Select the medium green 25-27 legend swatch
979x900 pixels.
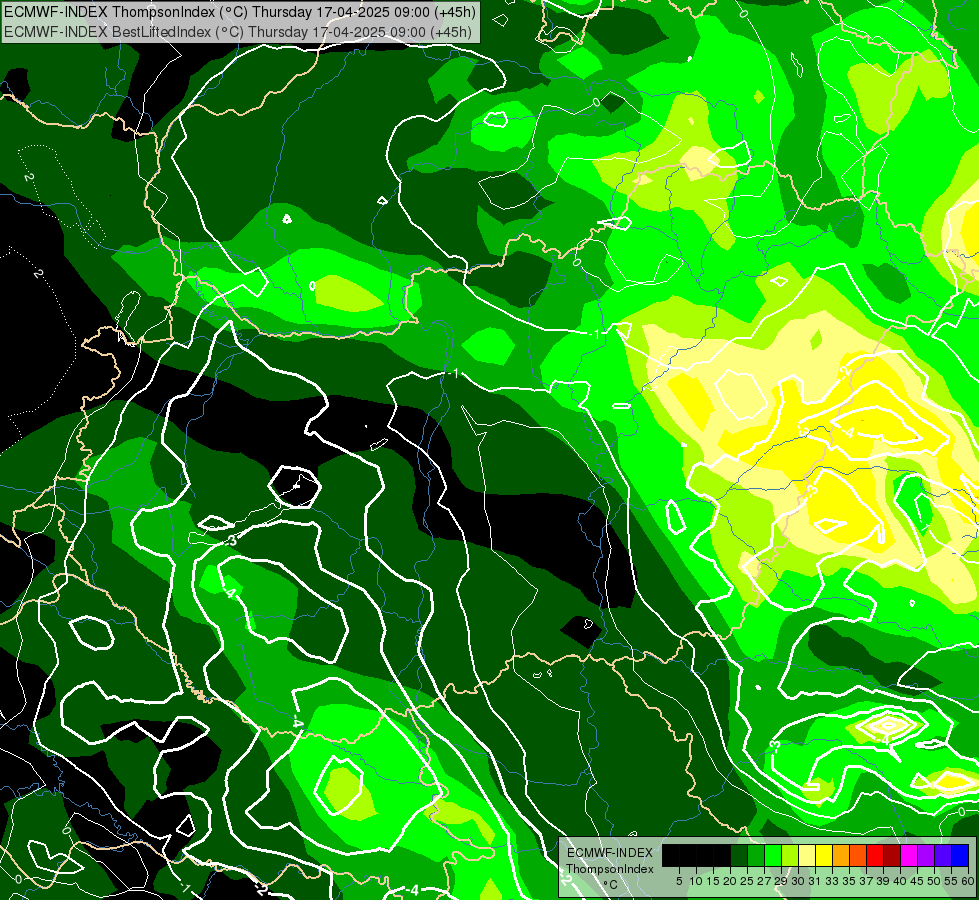(756, 855)
